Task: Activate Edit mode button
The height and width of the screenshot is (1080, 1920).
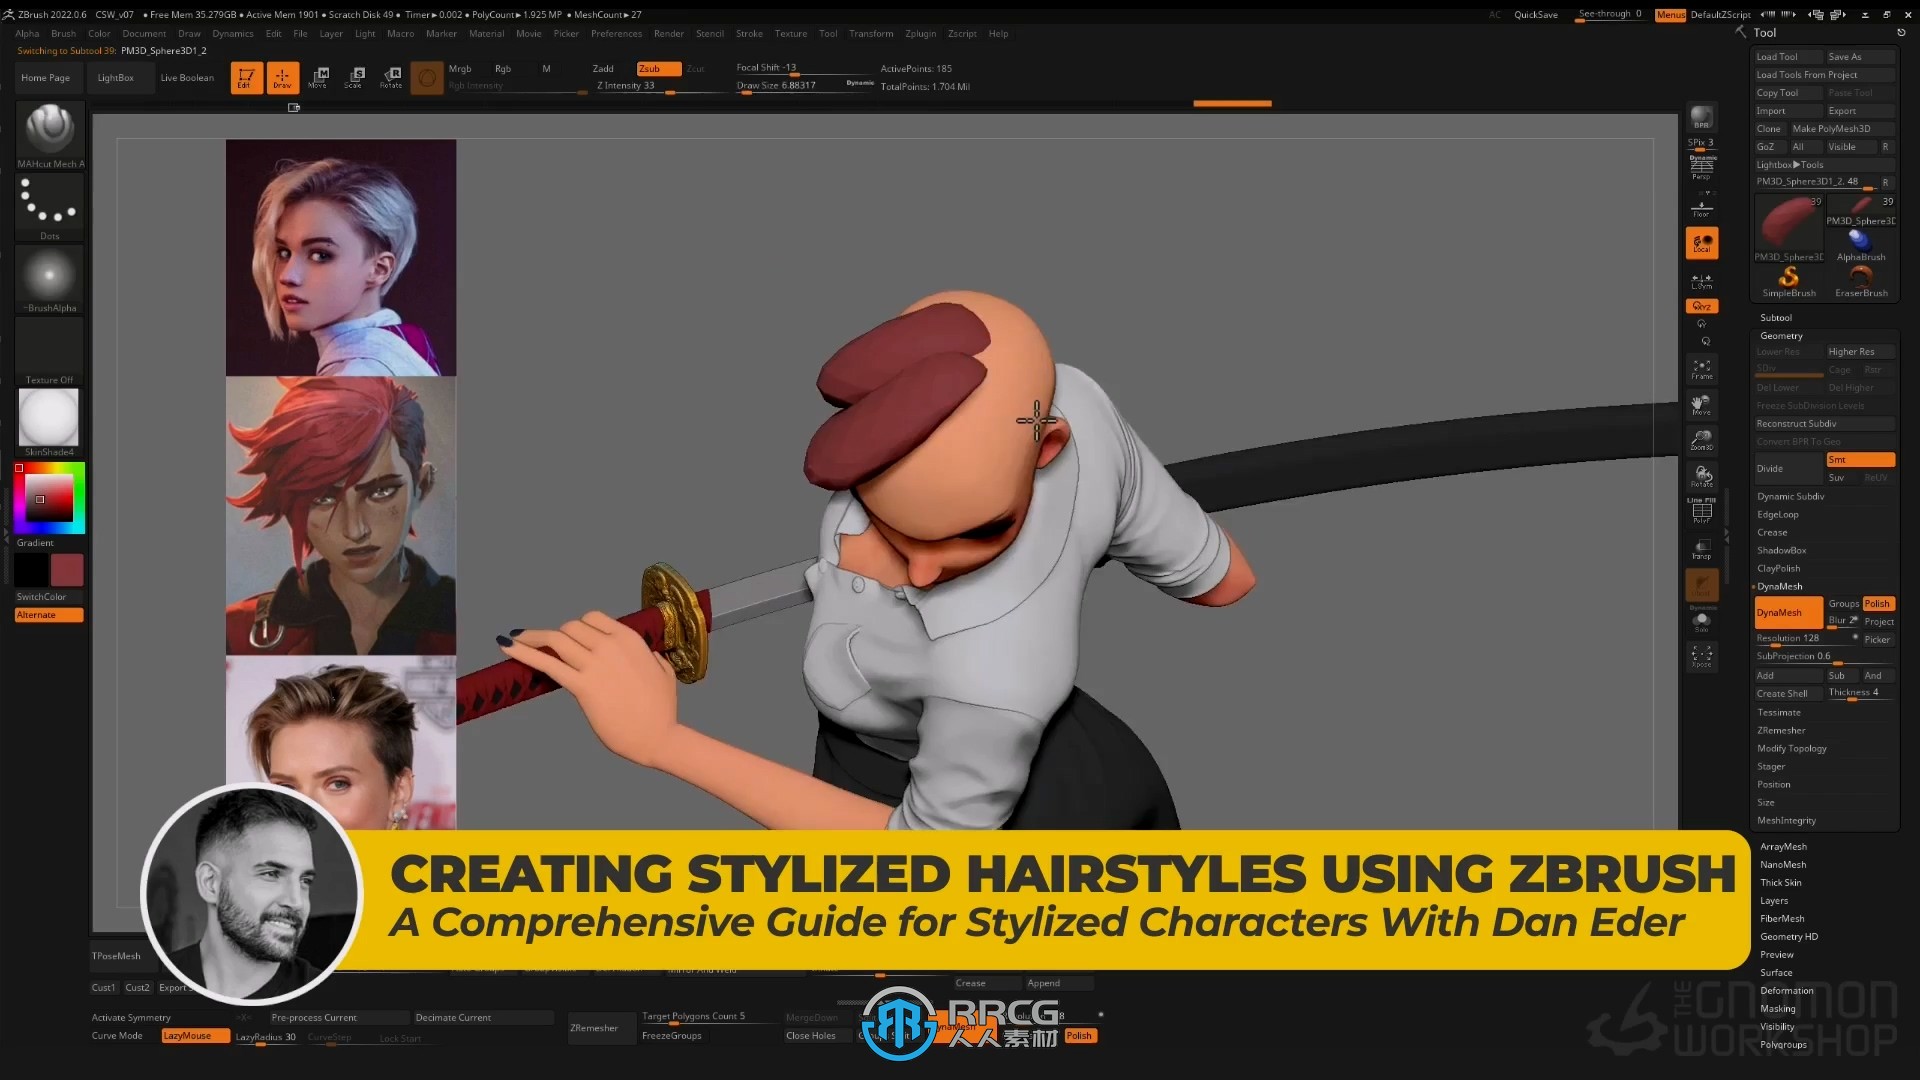Action: [x=246, y=77]
